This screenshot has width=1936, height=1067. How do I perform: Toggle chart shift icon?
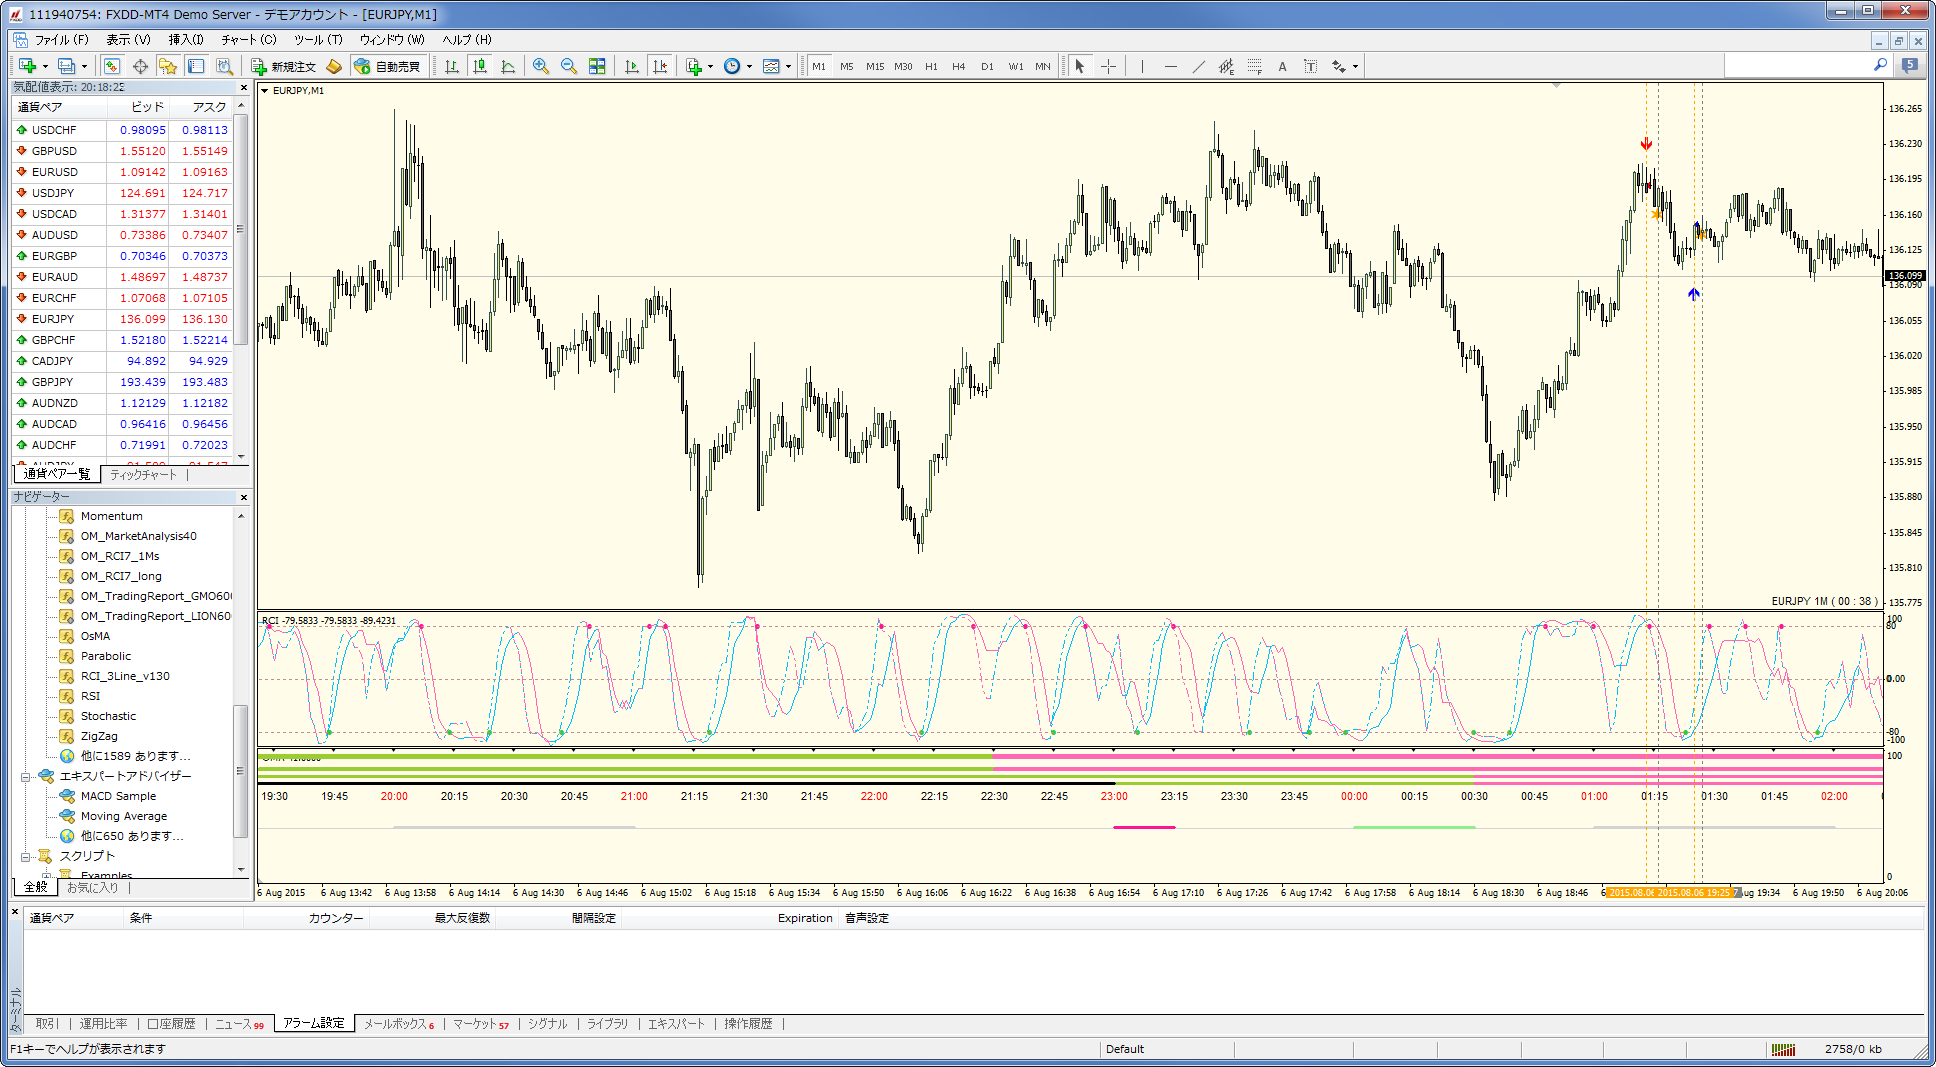(x=660, y=66)
